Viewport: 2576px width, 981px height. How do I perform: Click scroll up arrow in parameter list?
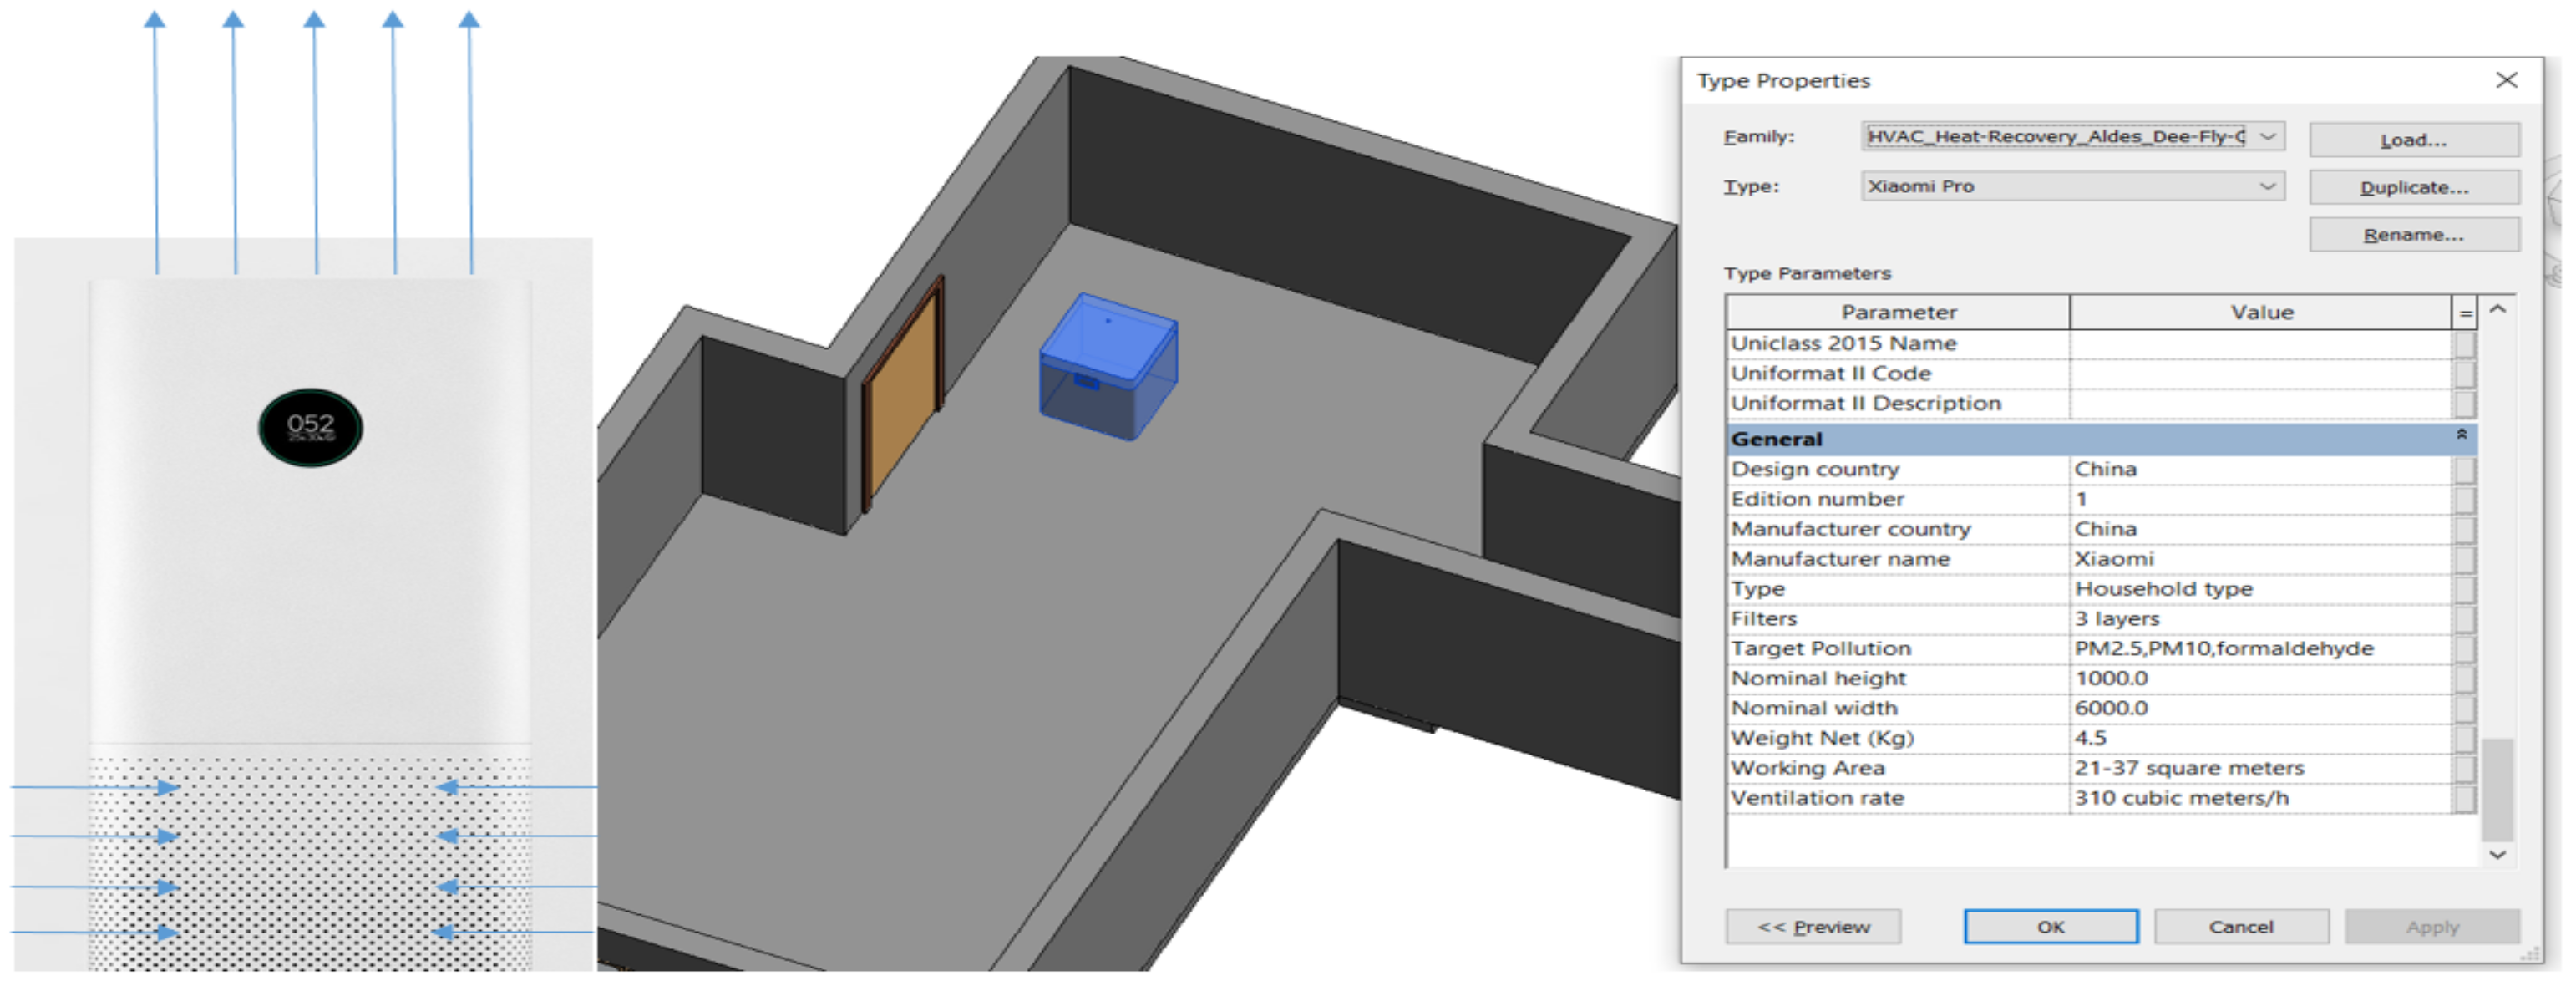point(2497,310)
